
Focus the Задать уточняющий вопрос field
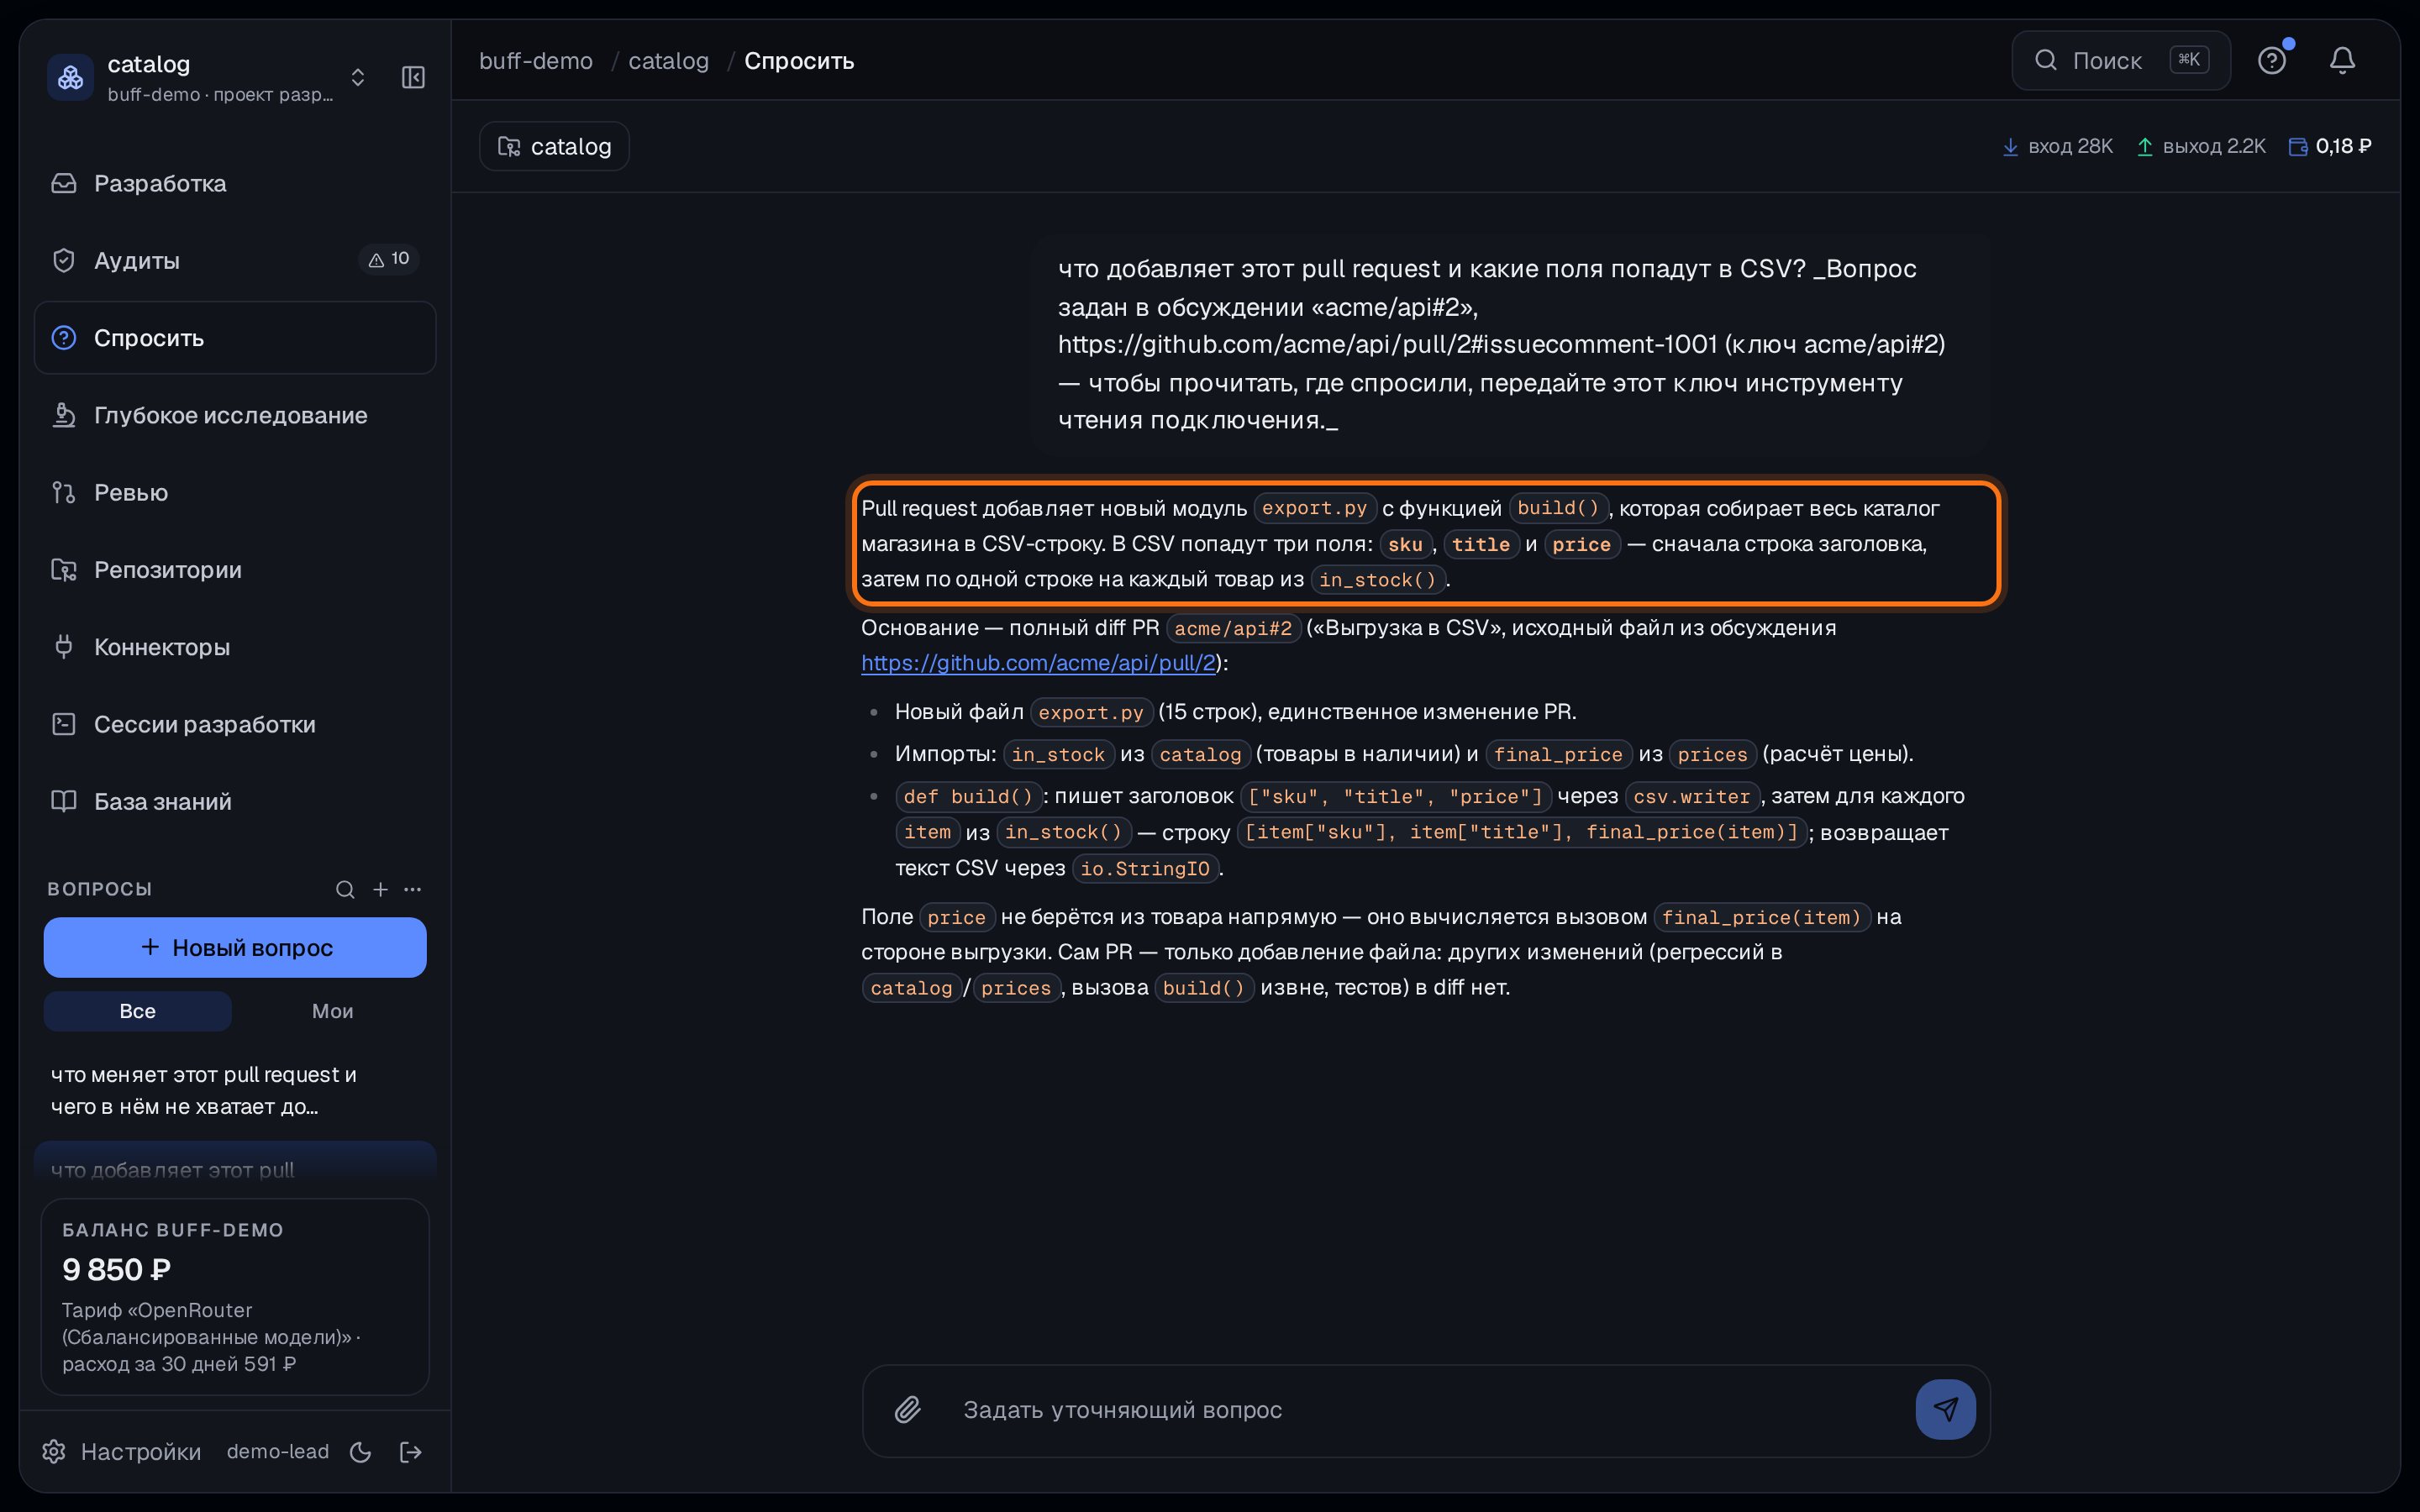pyautogui.click(x=1425, y=1410)
